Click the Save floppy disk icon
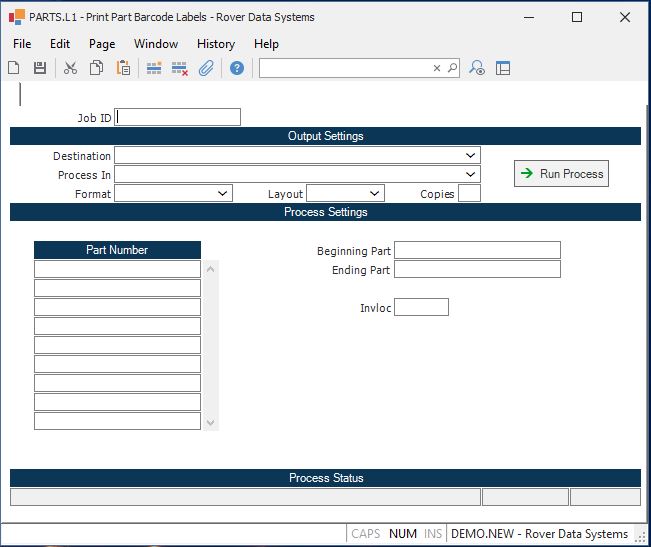Viewport: 651px width, 547px height. pos(40,68)
